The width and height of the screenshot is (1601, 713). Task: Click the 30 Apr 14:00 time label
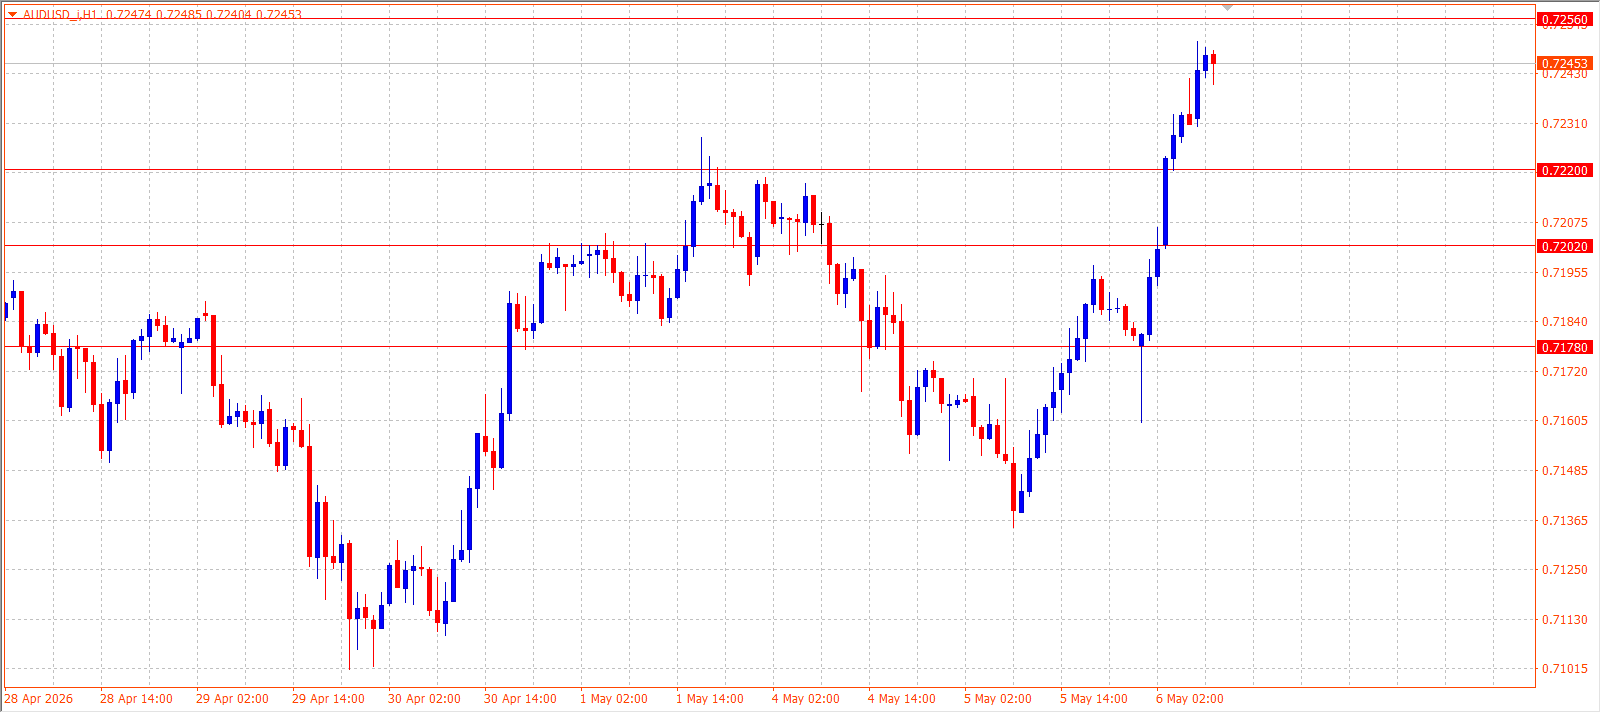coord(520,699)
